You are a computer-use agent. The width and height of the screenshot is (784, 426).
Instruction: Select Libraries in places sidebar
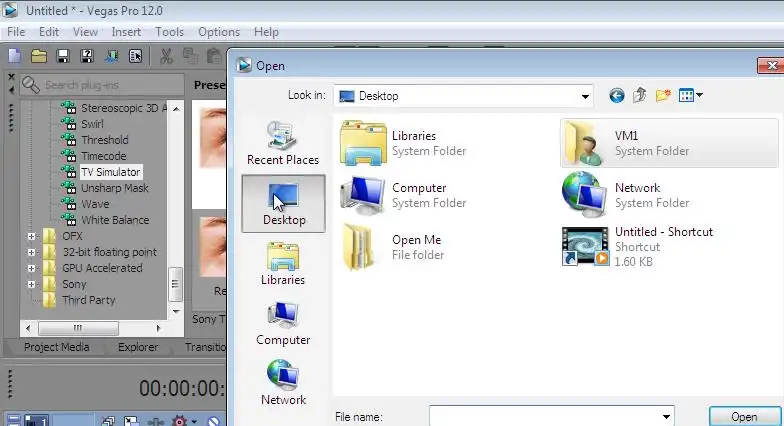[x=283, y=264]
